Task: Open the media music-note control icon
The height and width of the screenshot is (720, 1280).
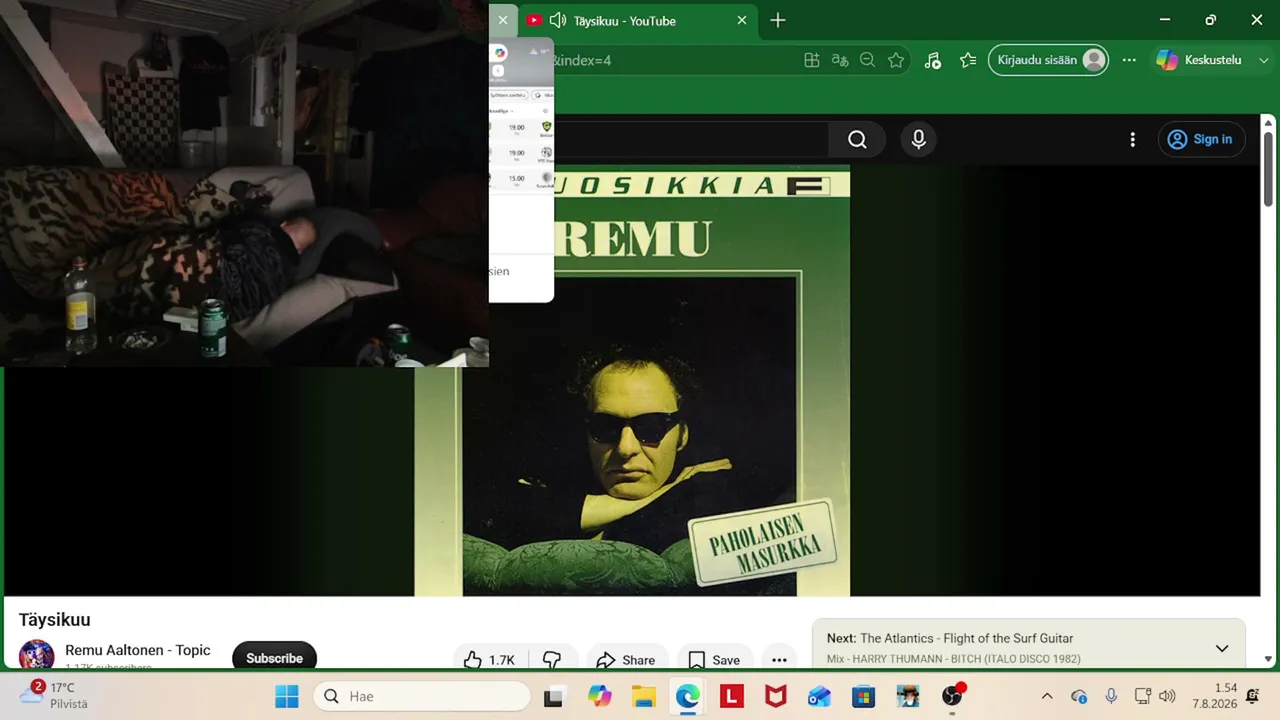Action: pos(932,60)
